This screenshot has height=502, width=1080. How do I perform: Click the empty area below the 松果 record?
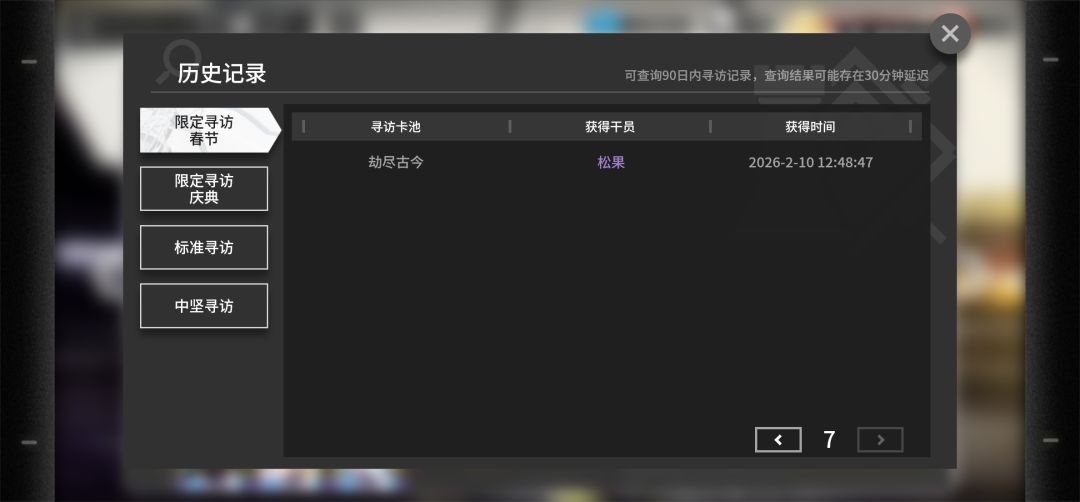pyautogui.click(x=607, y=296)
